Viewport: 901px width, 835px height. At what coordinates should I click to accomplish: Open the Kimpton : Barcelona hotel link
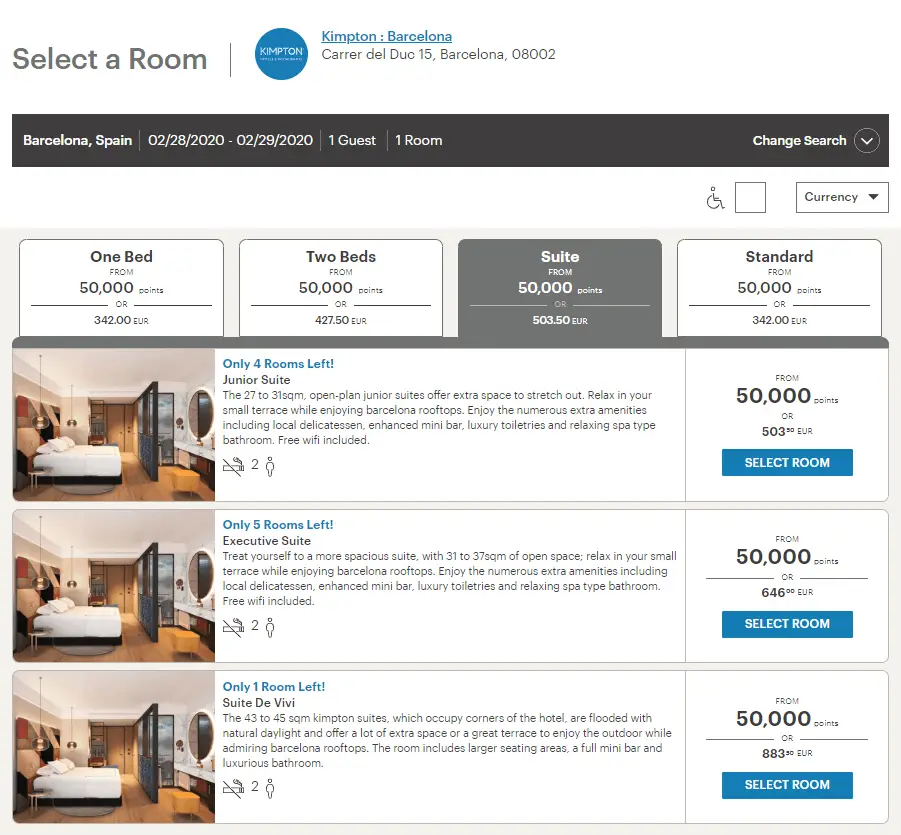(386, 37)
